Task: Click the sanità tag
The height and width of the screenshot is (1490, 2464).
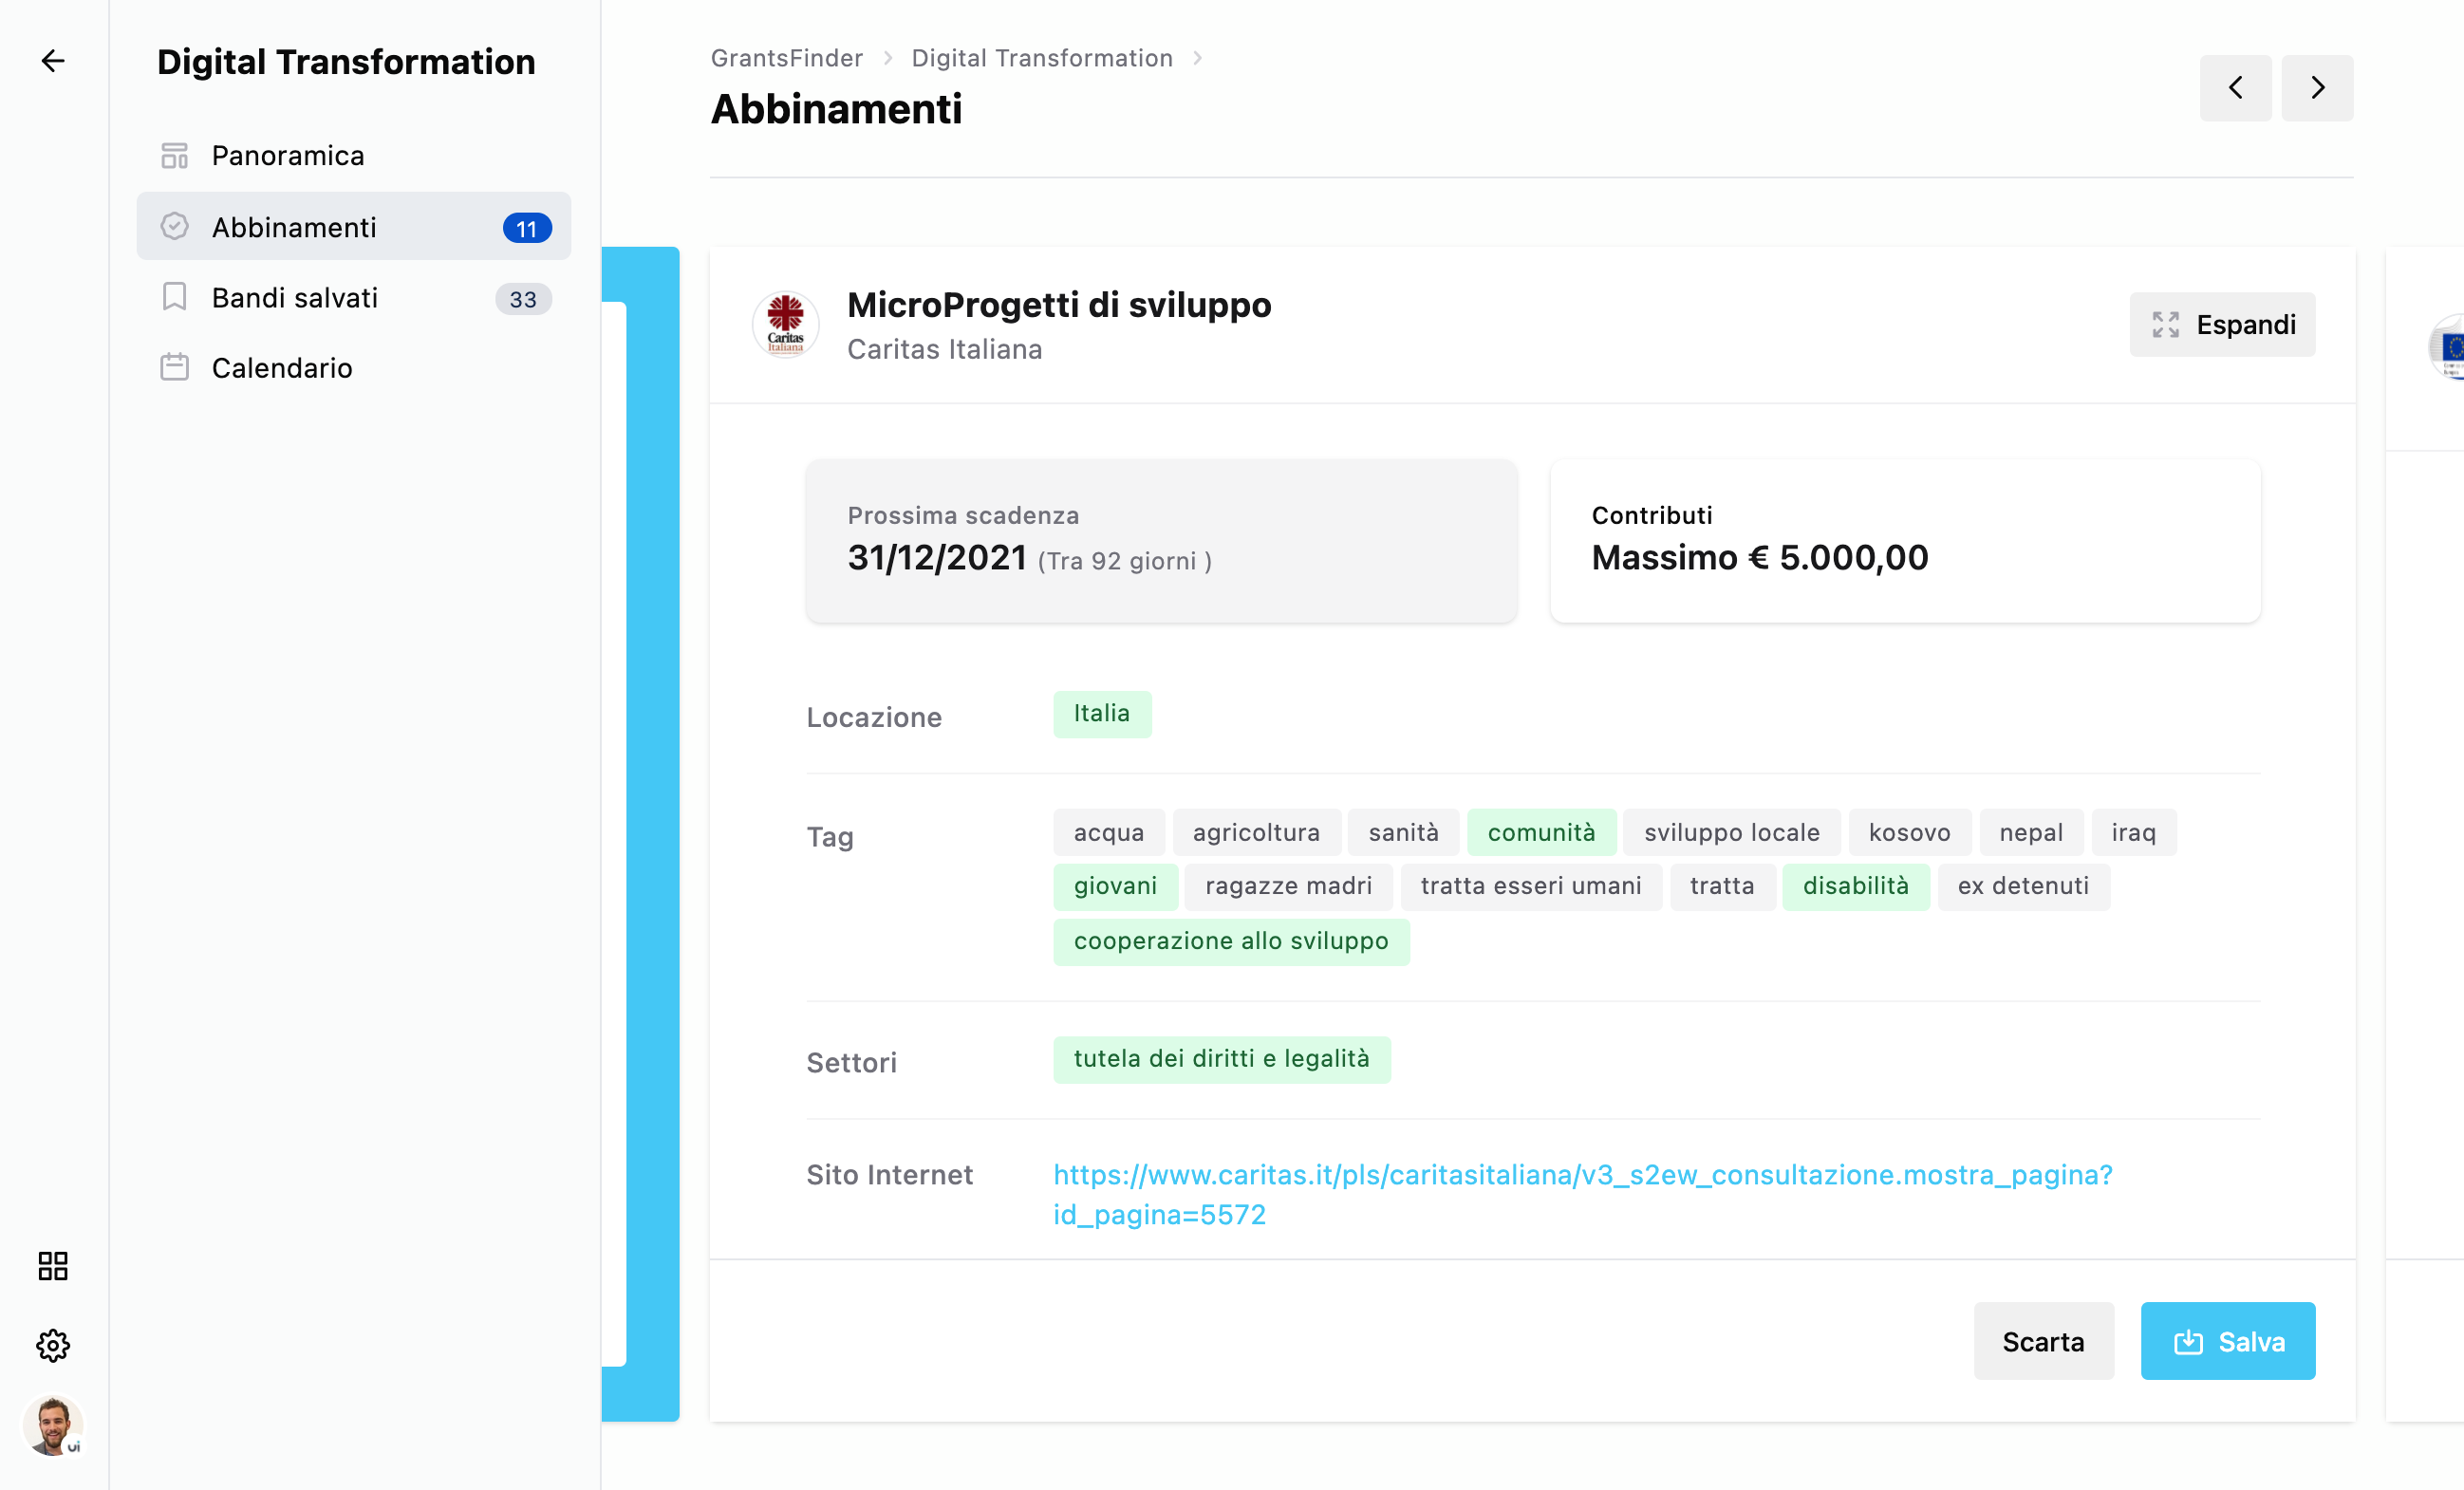Action: click(1404, 832)
